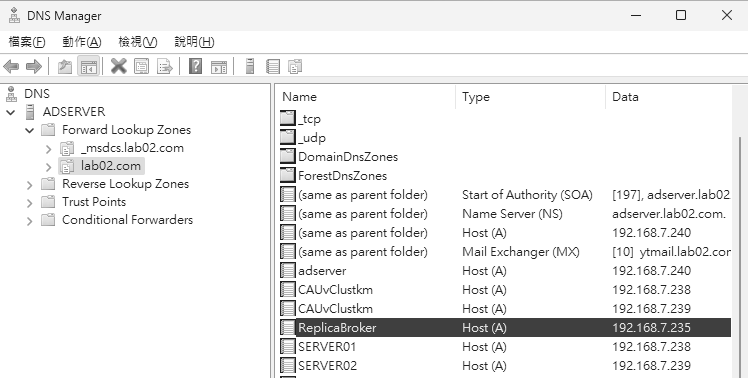Expand the Conditional Forwarders node
The height and width of the screenshot is (378, 748).
[30, 221]
